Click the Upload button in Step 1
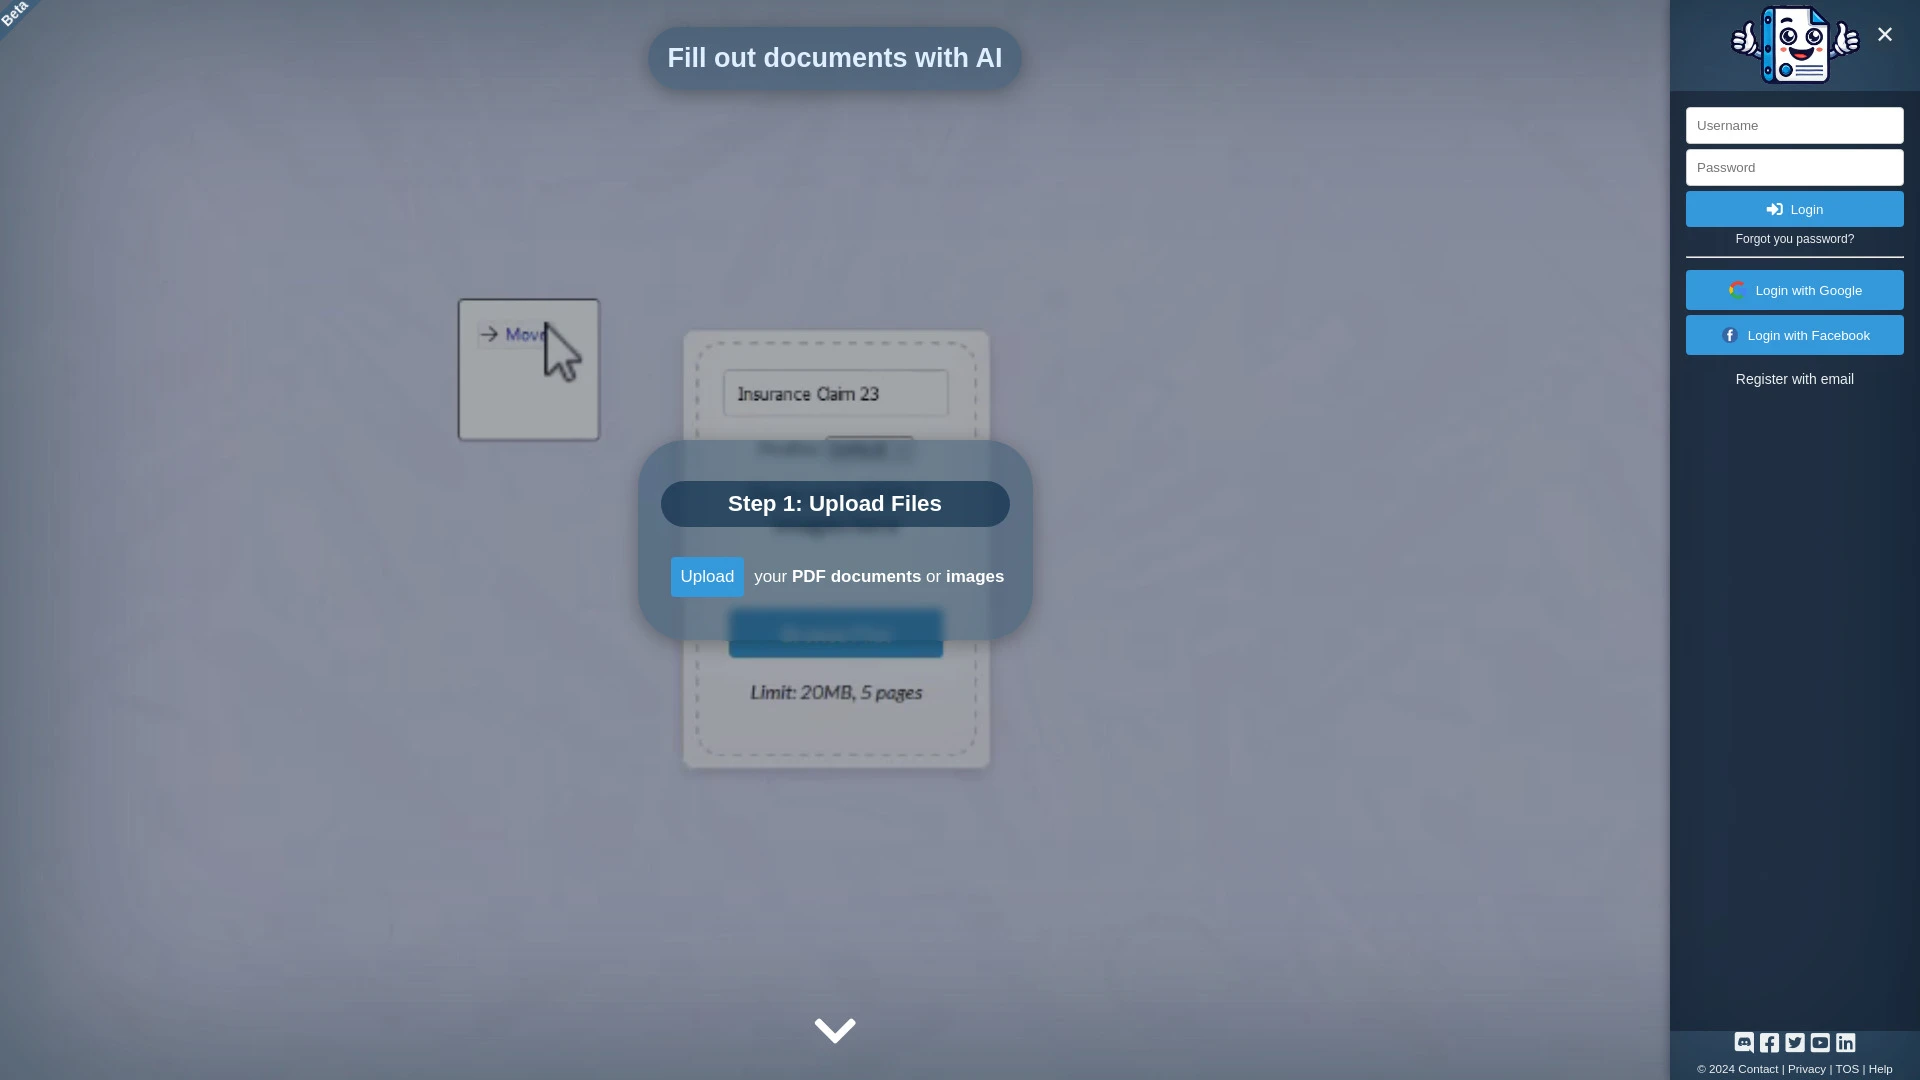1920x1080 pixels. pyautogui.click(x=706, y=576)
